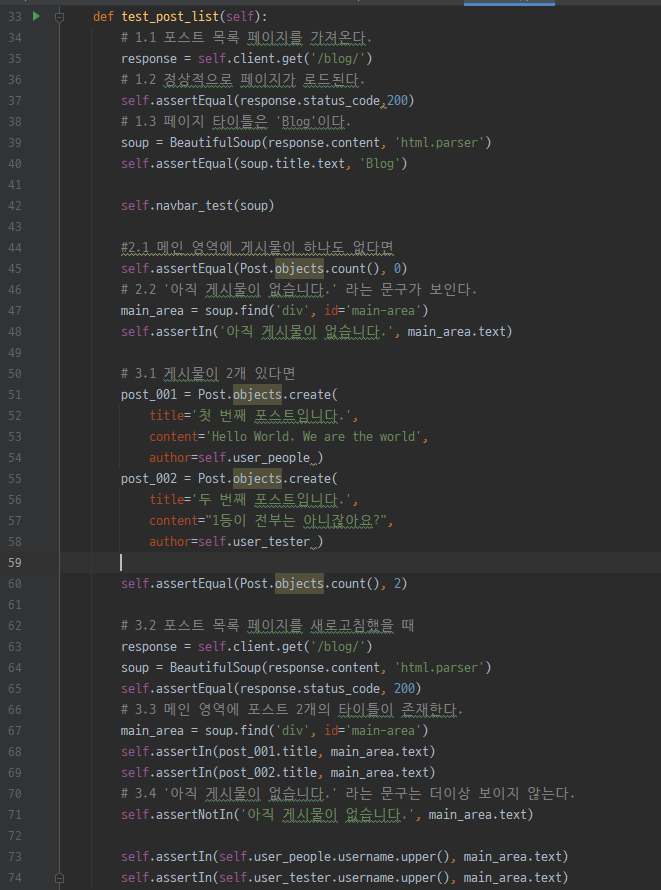
Task: Click the comment starting with '# 2.2'
Action: (x=299, y=289)
